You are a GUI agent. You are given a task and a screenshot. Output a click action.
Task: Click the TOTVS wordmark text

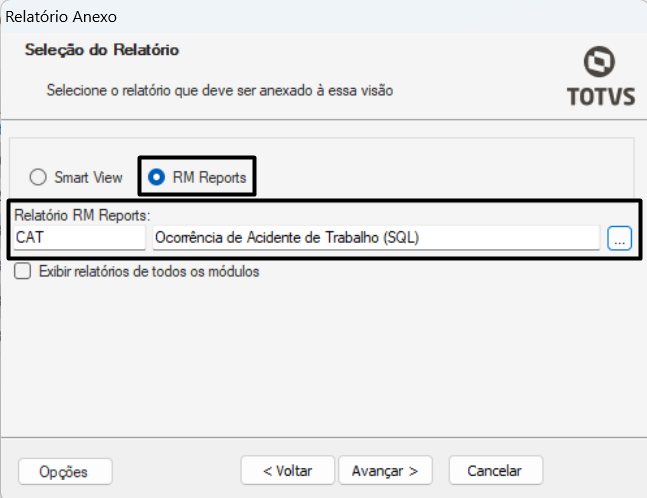tap(601, 97)
